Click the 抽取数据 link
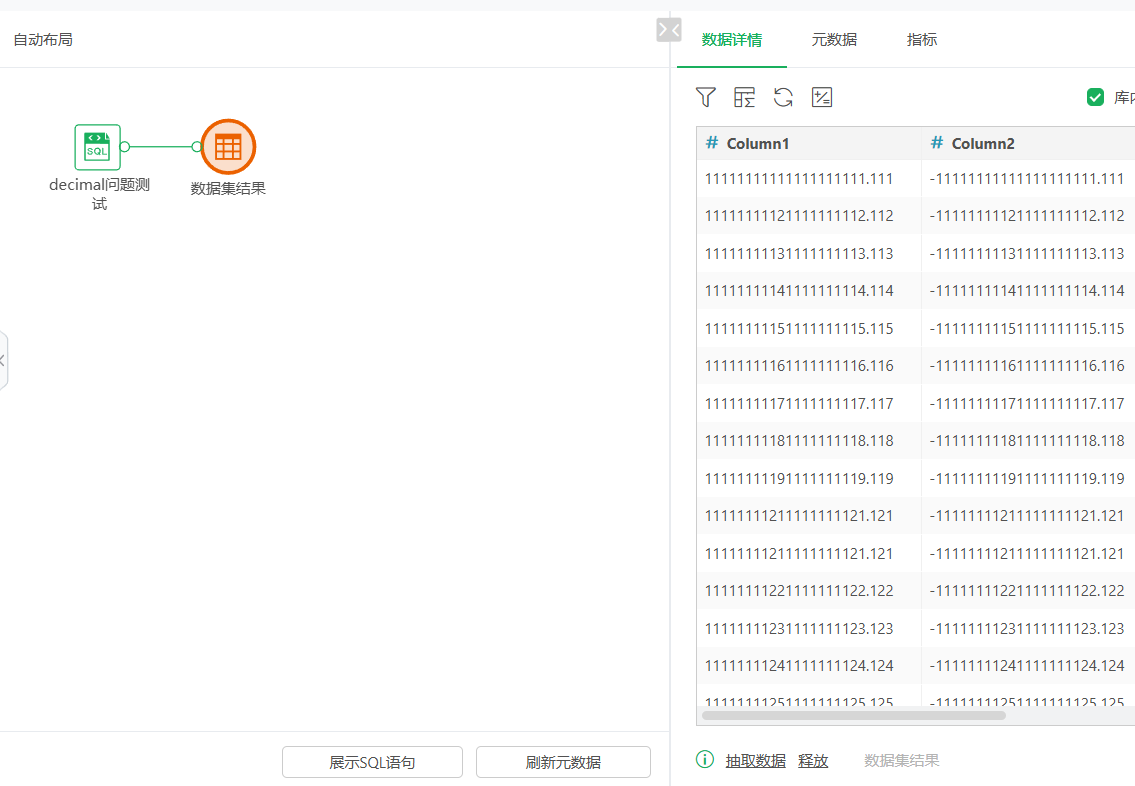Image resolution: width=1135 pixels, height=786 pixels. click(x=755, y=760)
